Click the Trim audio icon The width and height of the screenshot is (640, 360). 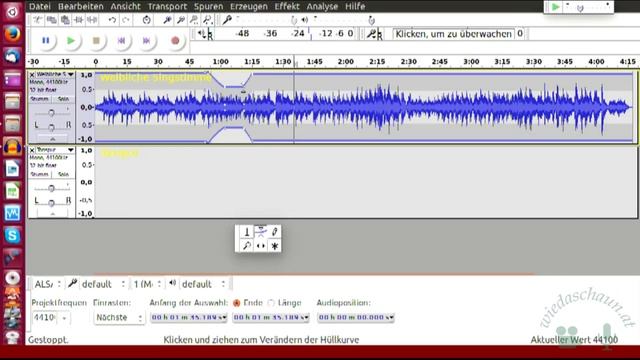point(79,20)
